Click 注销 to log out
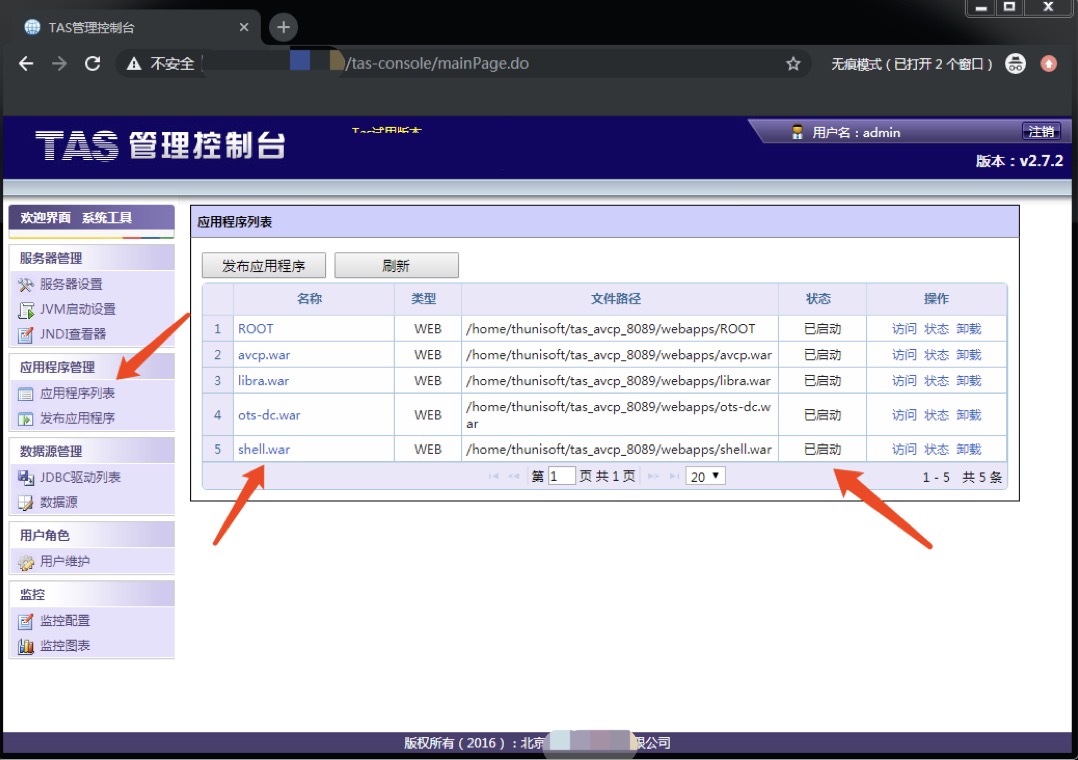This screenshot has height=760, width=1078. point(1041,132)
